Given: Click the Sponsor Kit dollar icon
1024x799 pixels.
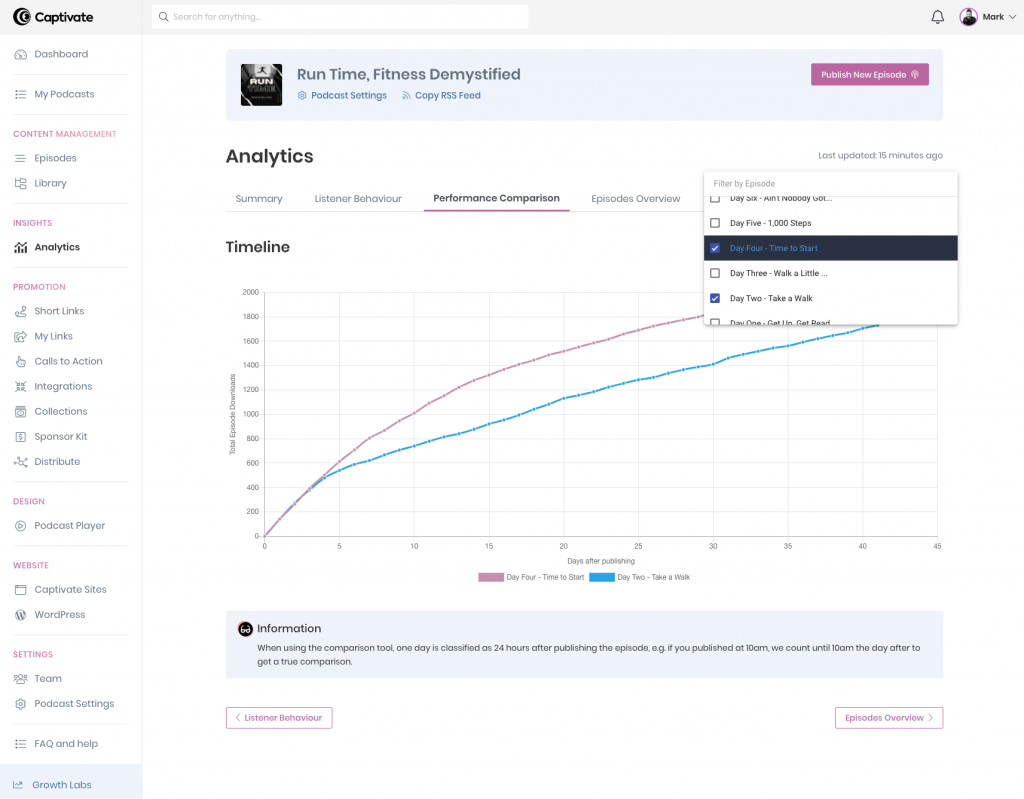Looking at the screenshot, I should point(22,436).
